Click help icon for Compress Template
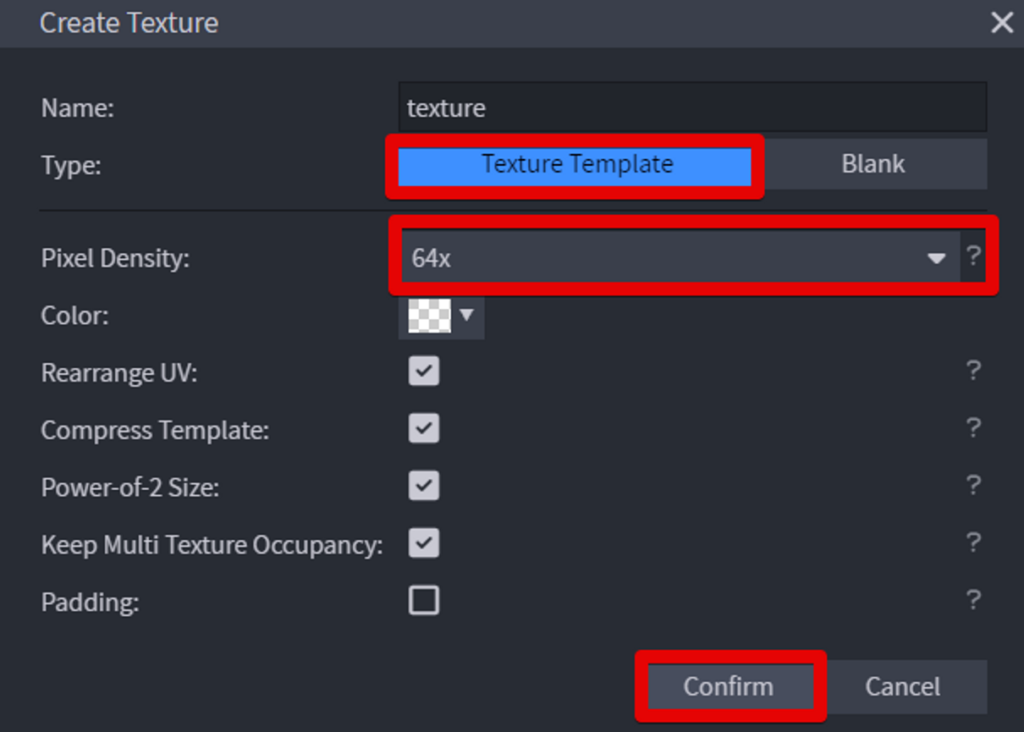The image size is (1024, 732). pyautogui.click(x=973, y=428)
